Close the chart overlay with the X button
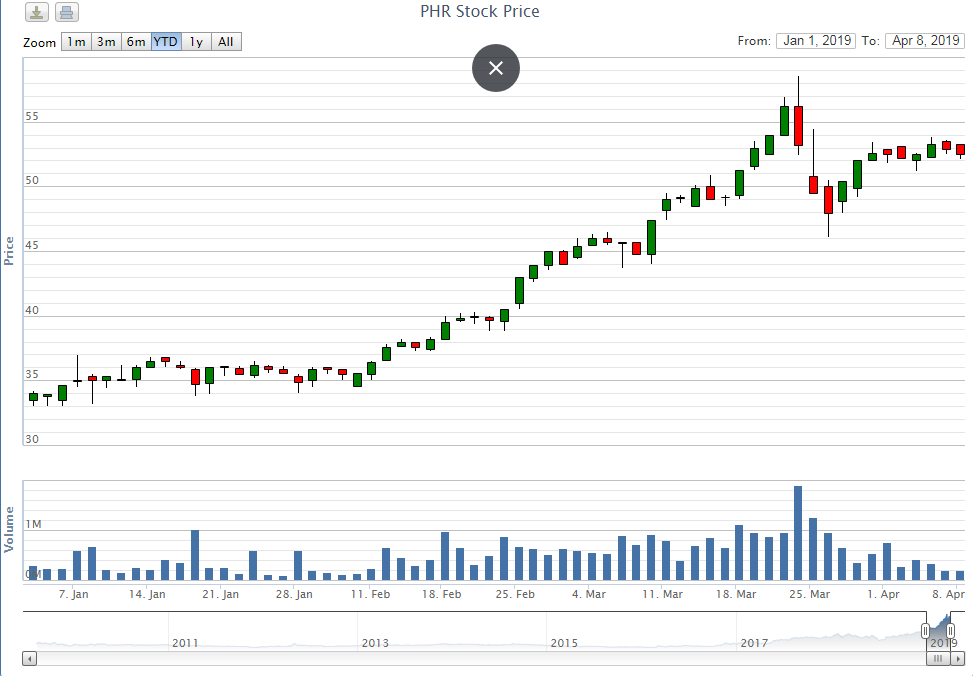The width and height of the screenshot is (973, 676). [x=496, y=68]
